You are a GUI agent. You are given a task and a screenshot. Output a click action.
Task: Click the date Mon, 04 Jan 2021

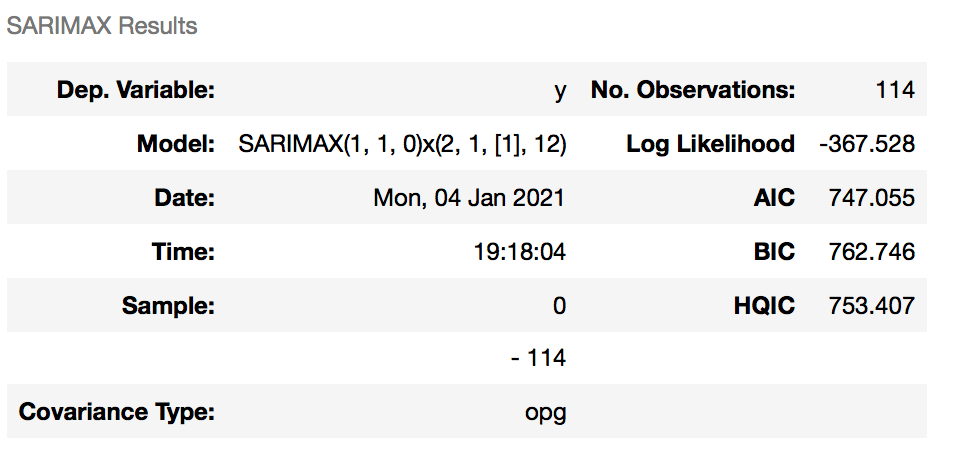469,198
